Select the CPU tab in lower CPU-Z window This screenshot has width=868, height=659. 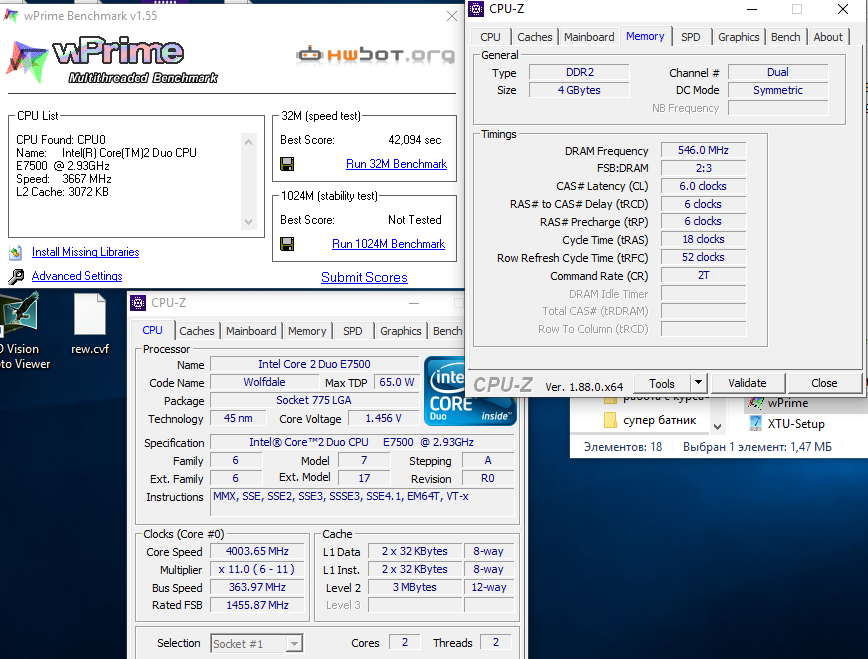point(153,330)
